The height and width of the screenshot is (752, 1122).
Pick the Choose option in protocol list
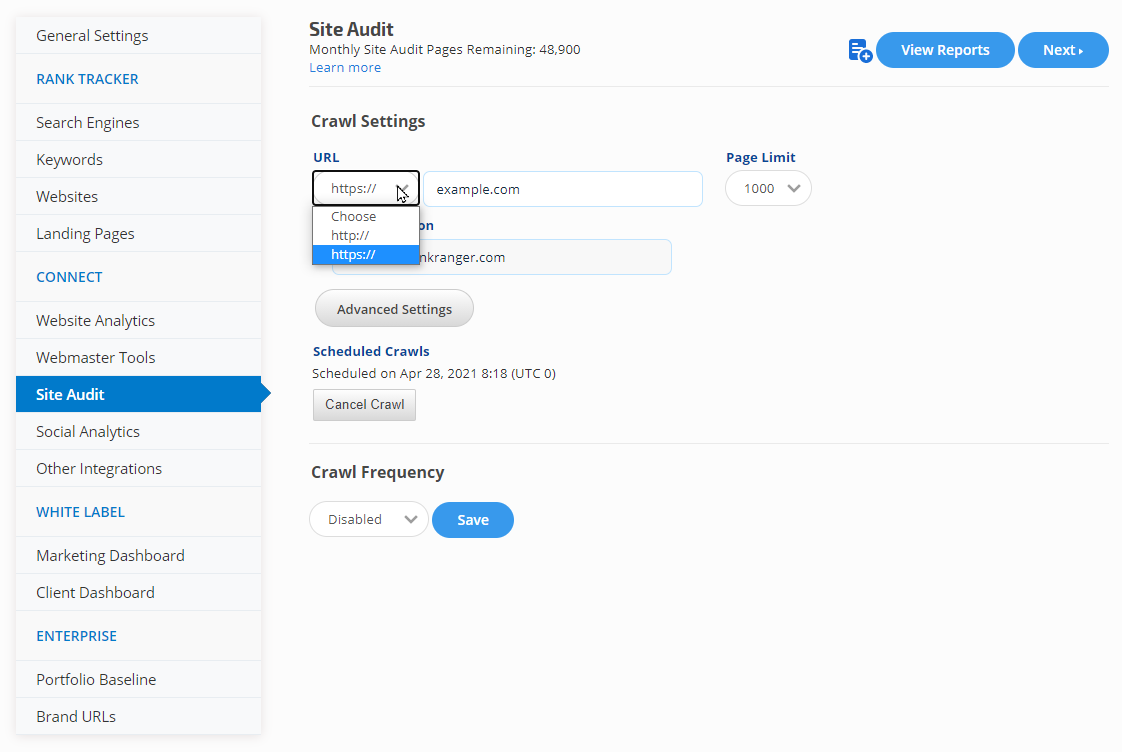click(x=354, y=216)
